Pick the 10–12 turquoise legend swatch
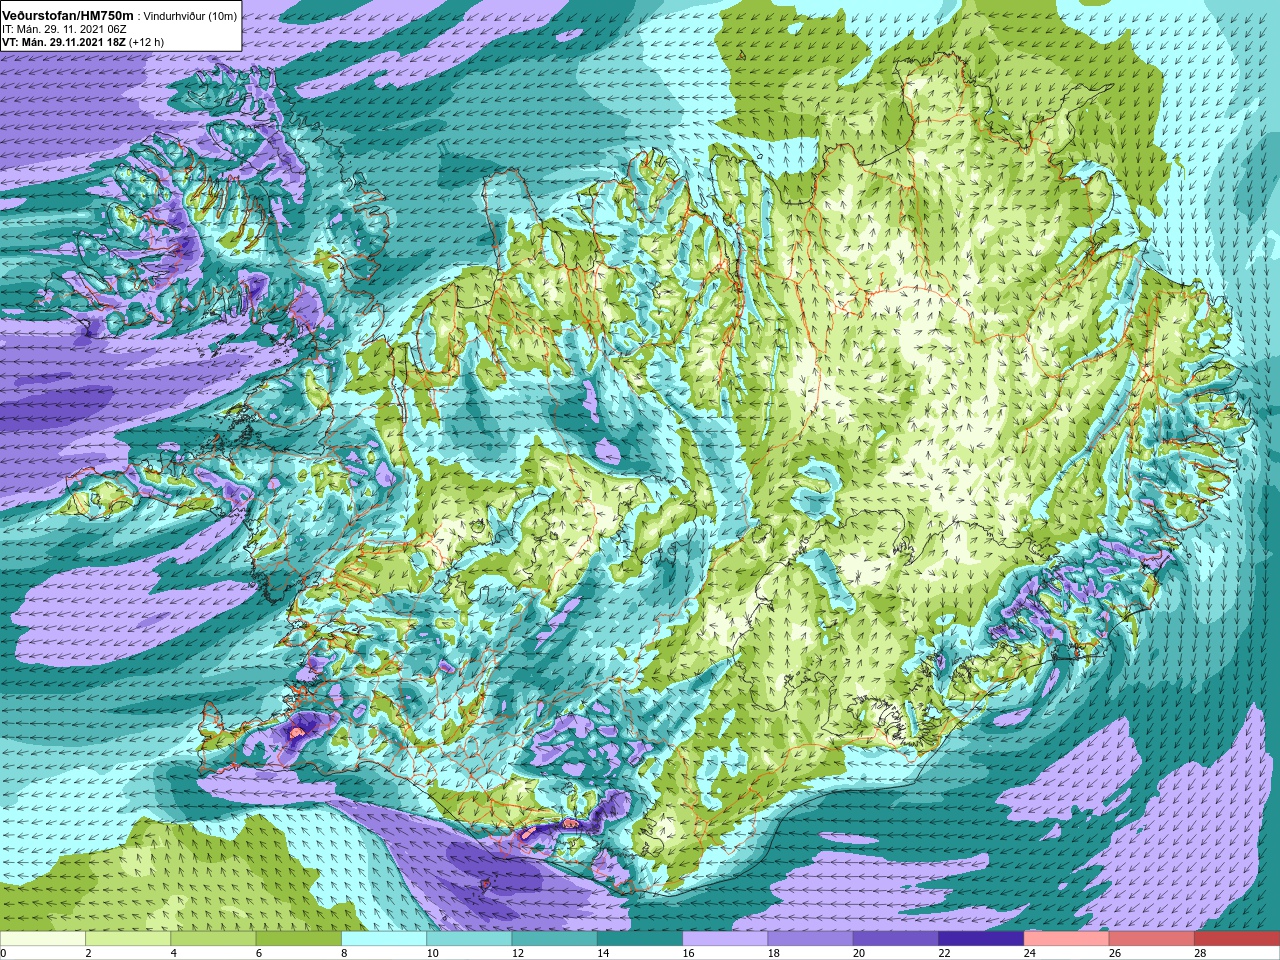This screenshot has width=1280, height=960. [x=469, y=939]
